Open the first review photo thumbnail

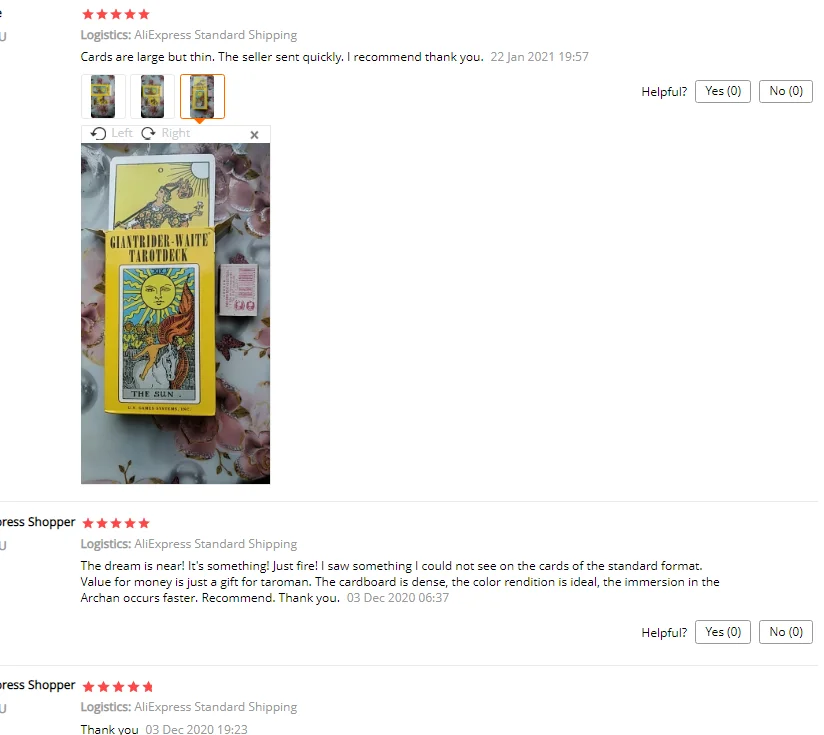(x=103, y=97)
